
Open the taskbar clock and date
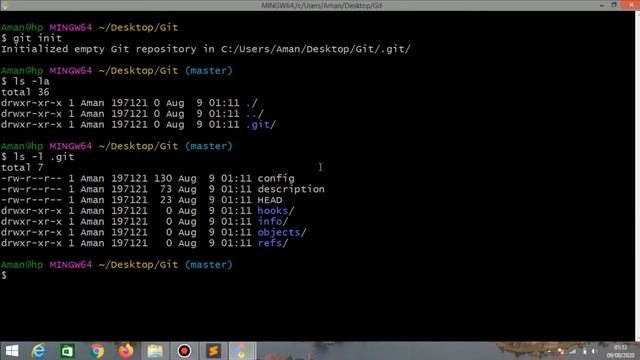[x=620, y=351]
